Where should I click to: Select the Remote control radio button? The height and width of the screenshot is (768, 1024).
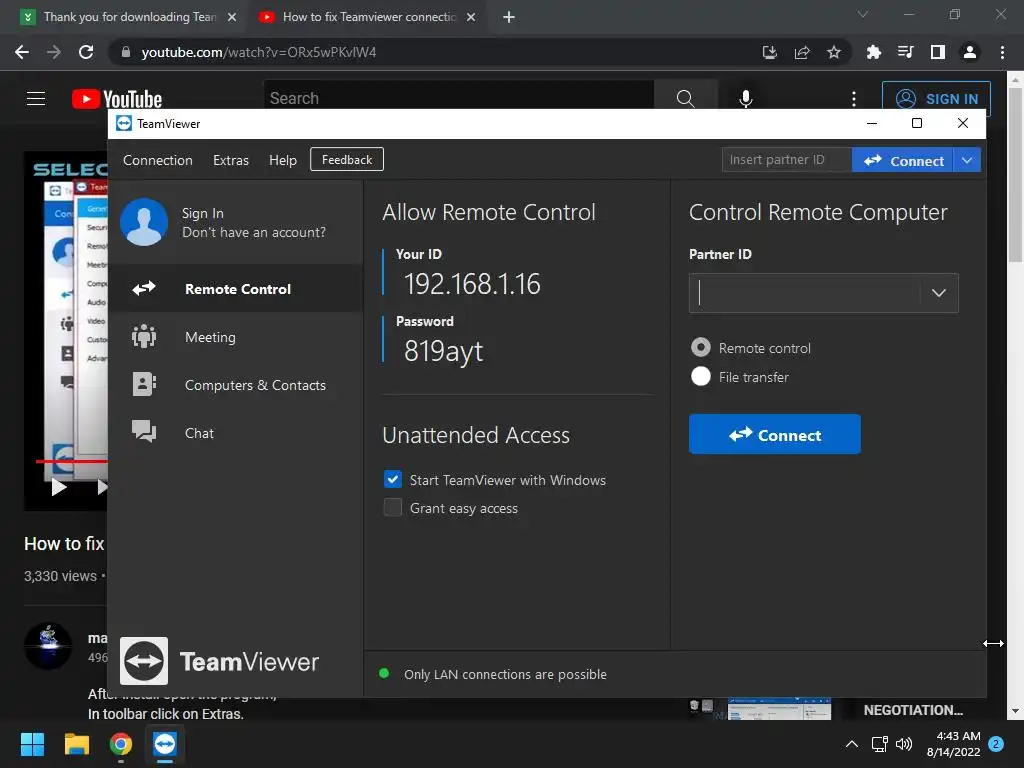pos(701,347)
